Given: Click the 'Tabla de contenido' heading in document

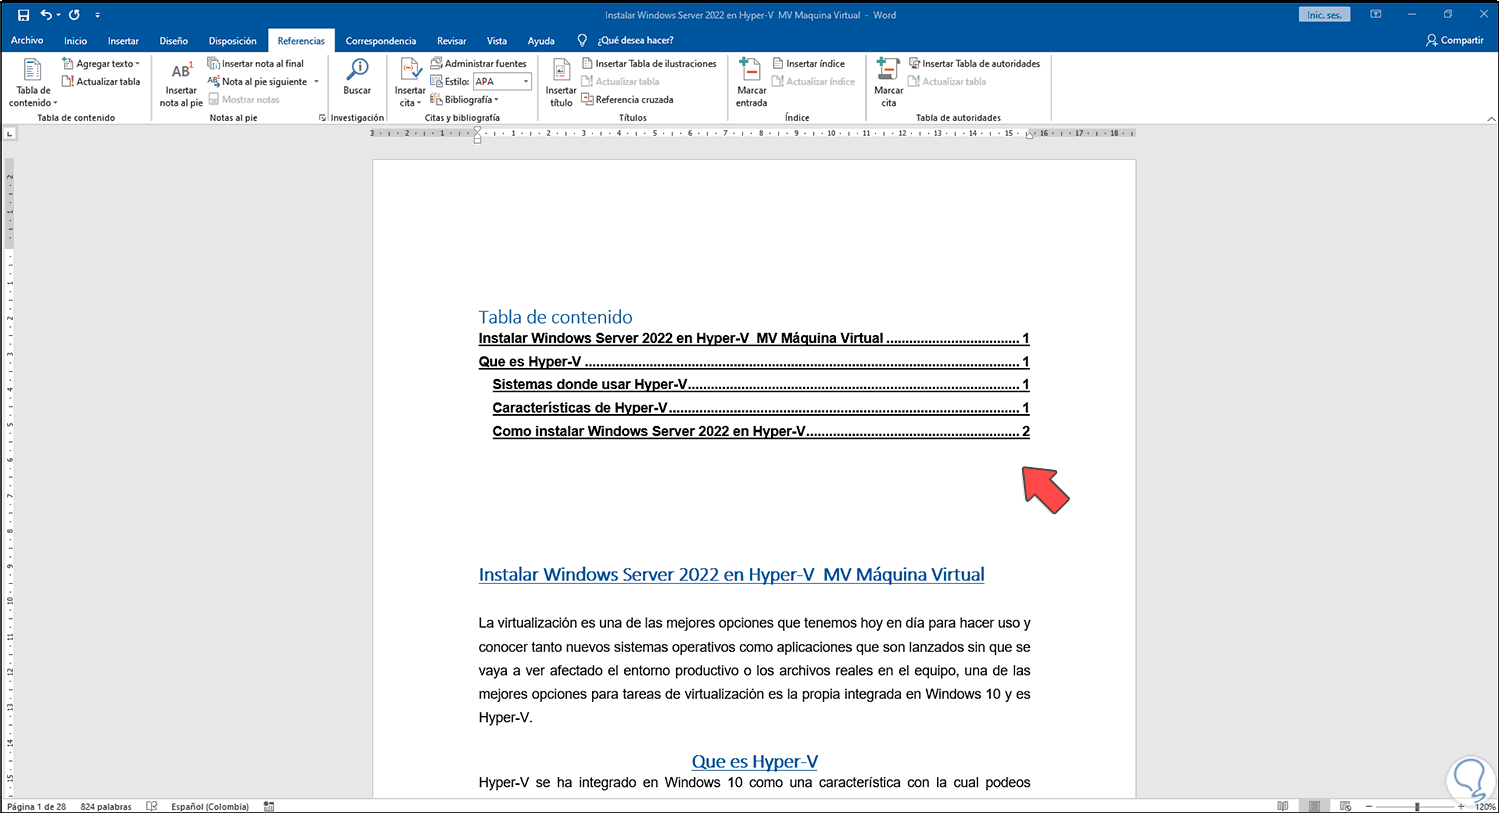Looking at the screenshot, I should 555,317.
